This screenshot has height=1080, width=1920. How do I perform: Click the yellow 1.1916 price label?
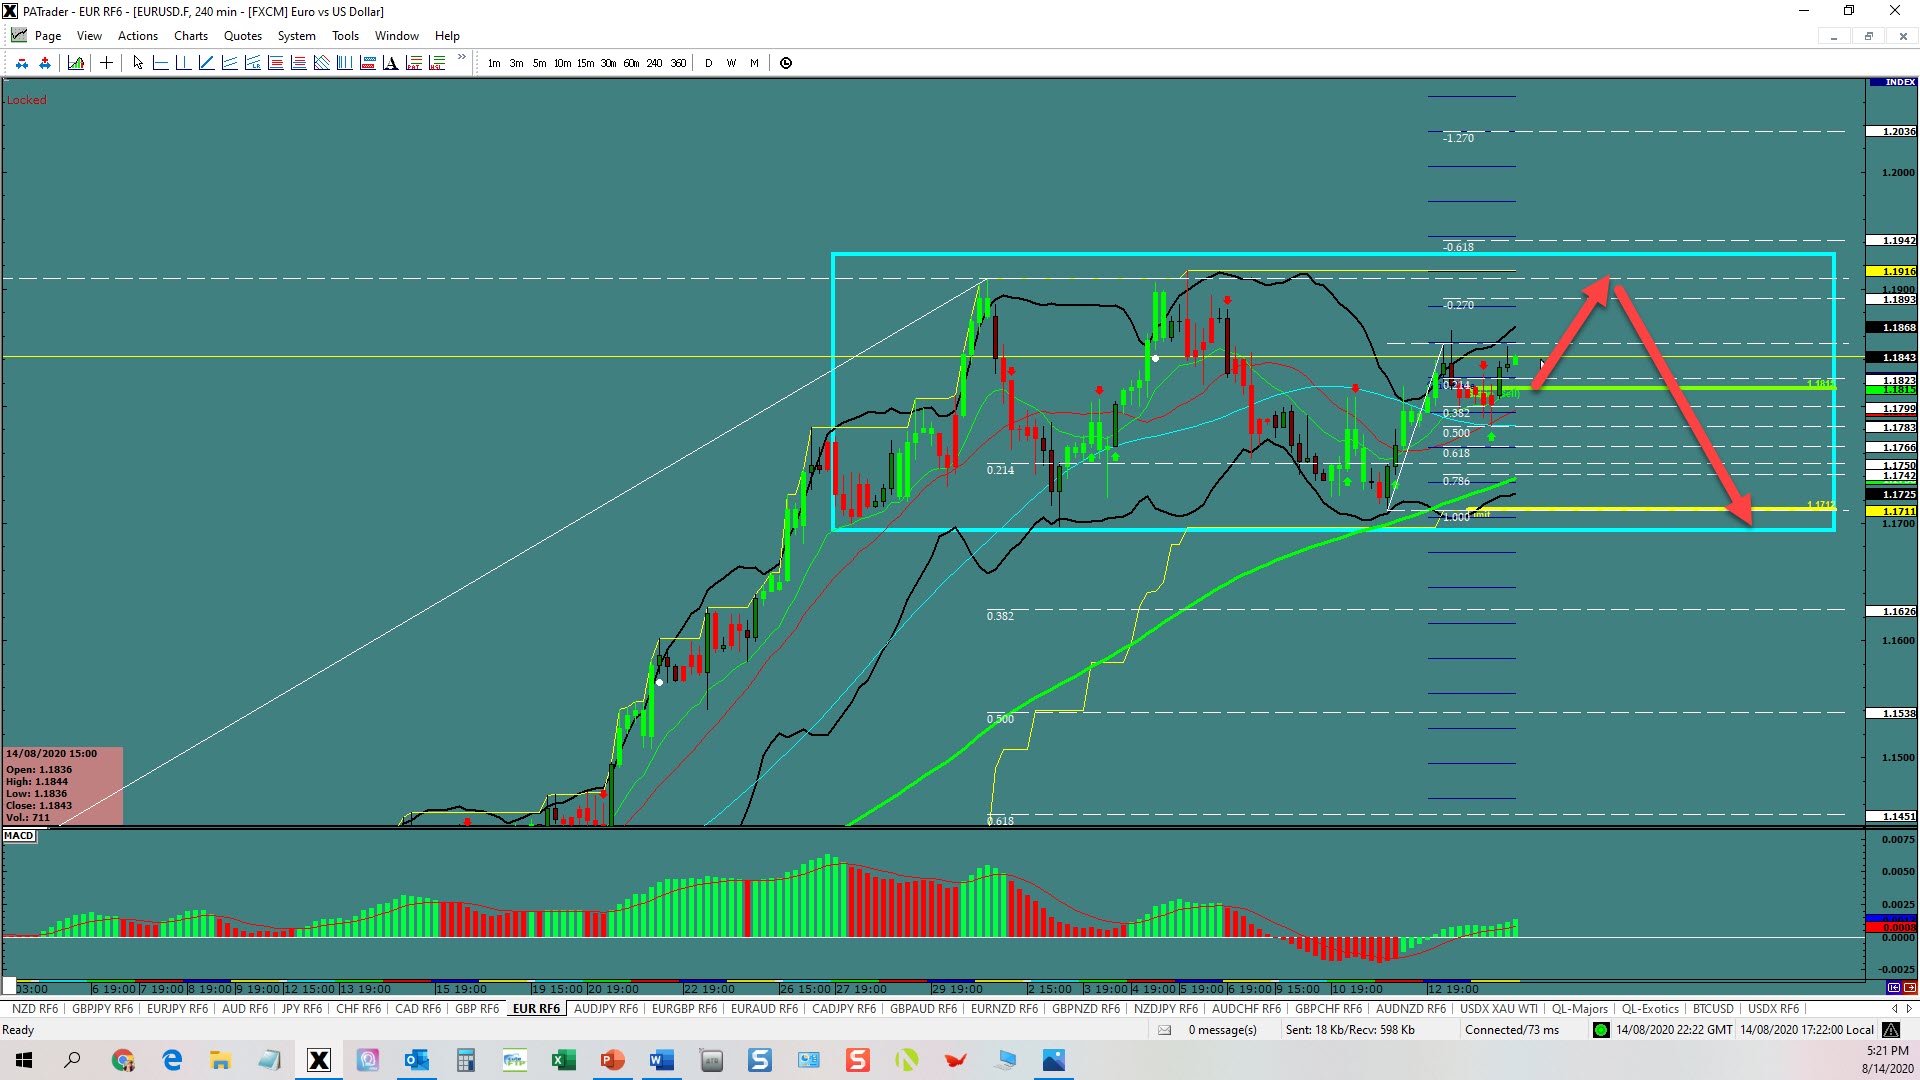click(x=1892, y=271)
